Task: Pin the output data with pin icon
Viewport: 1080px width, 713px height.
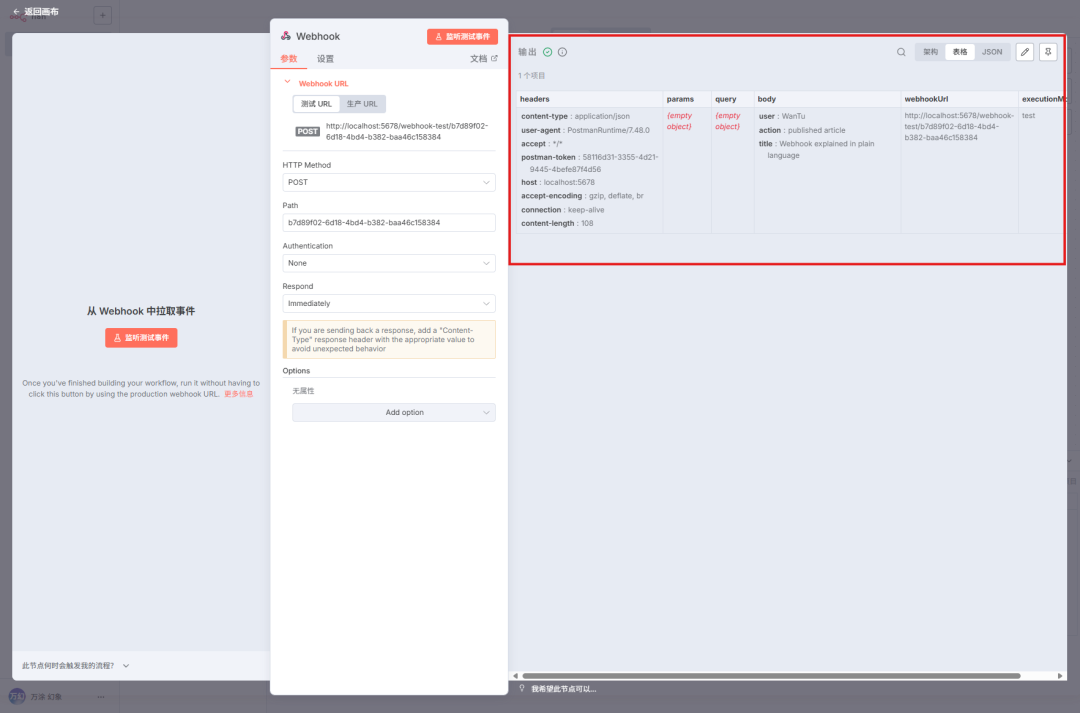Action: (1047, 52)
